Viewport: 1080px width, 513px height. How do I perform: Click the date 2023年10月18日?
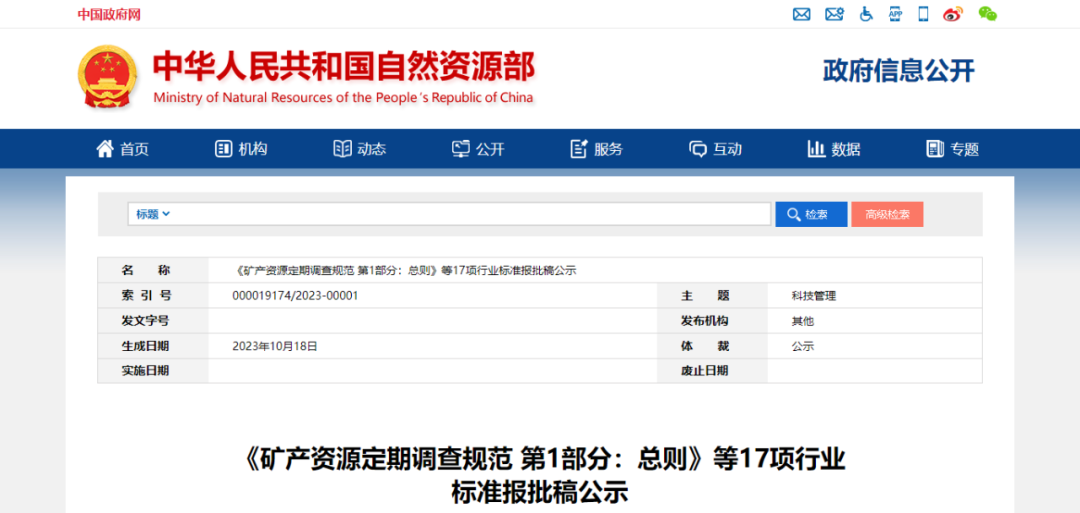(x=275, y=346)
